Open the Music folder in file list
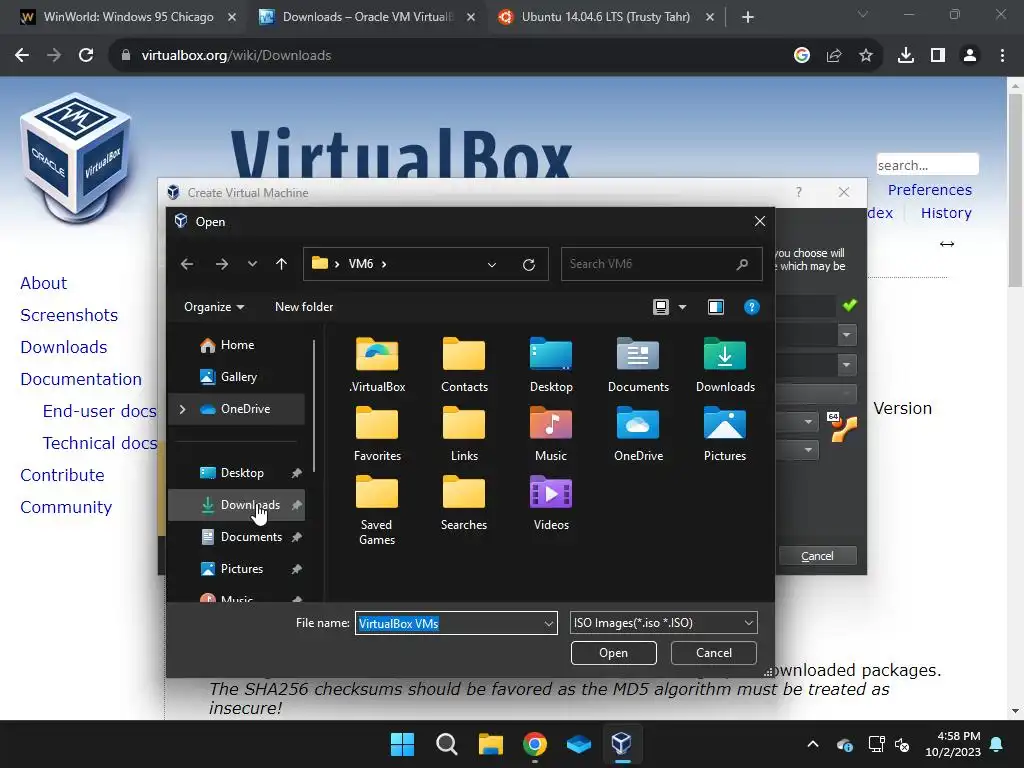Screen dimensions: 1024x768 coord(551,434)
